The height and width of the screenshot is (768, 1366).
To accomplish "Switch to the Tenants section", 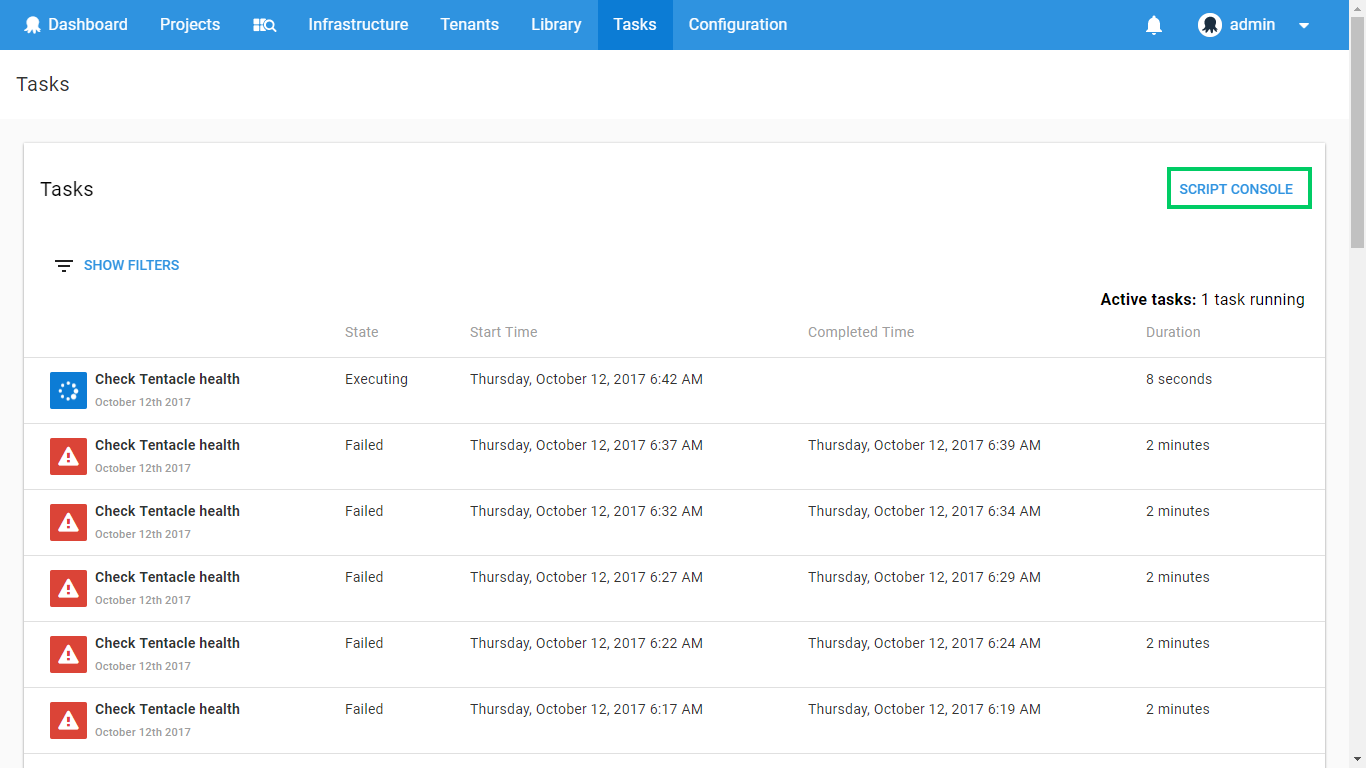I will tap(469, 25).
